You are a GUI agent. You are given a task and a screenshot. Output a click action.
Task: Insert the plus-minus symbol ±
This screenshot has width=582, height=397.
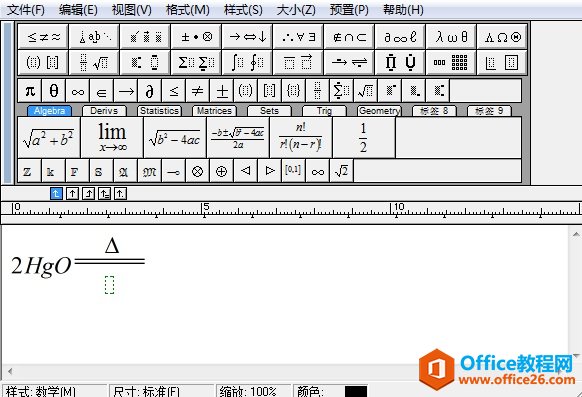pyautogui.click(x=221, y=91)
